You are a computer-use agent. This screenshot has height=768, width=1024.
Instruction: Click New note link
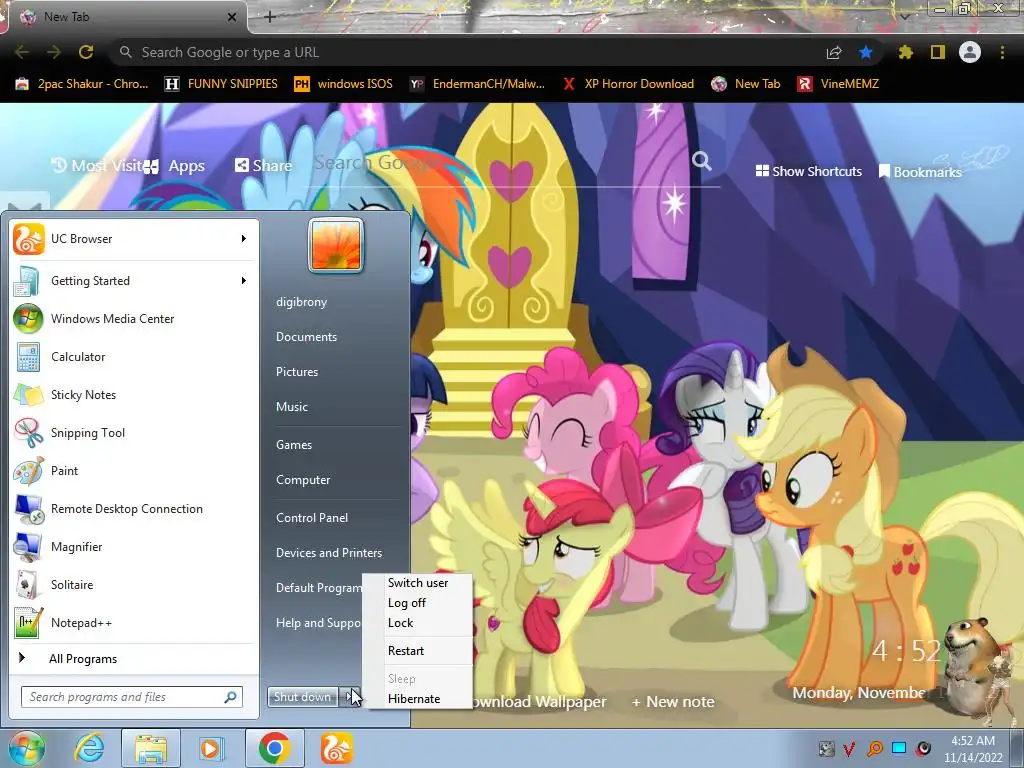pyautogui.click(x=673, y=702)
